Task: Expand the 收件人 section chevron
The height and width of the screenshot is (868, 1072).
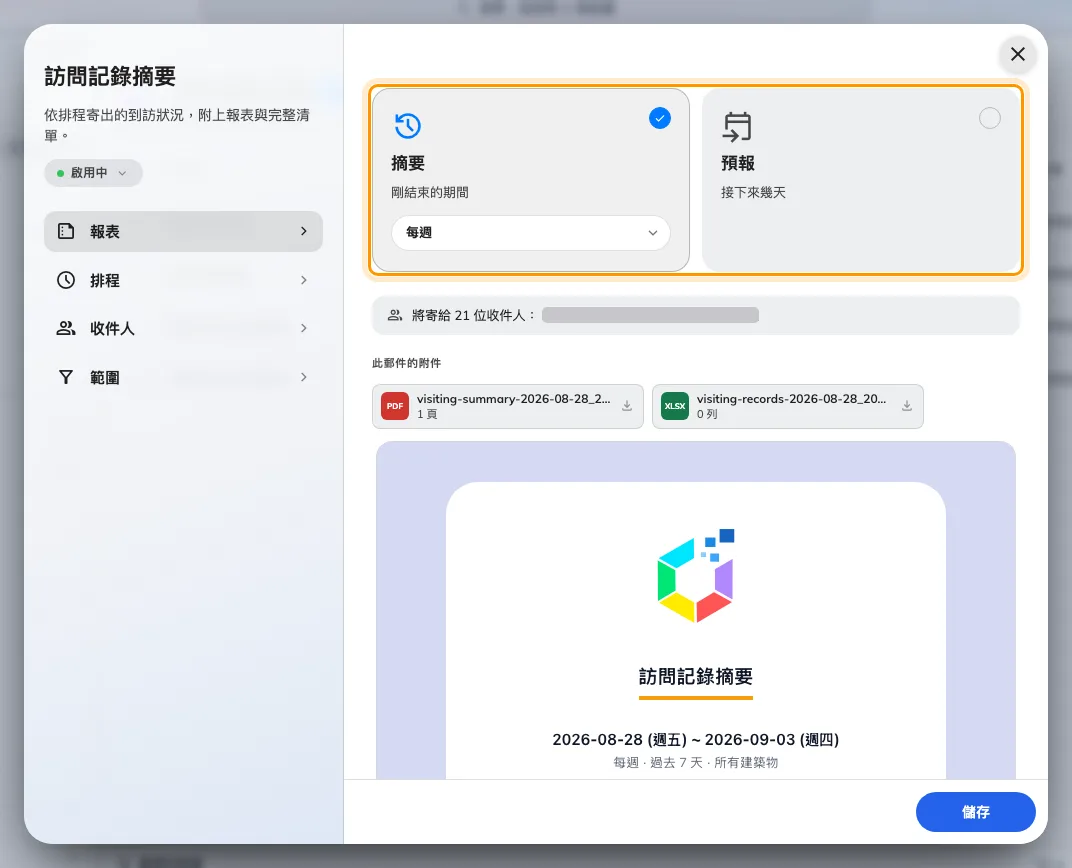Action: point(304,328)
